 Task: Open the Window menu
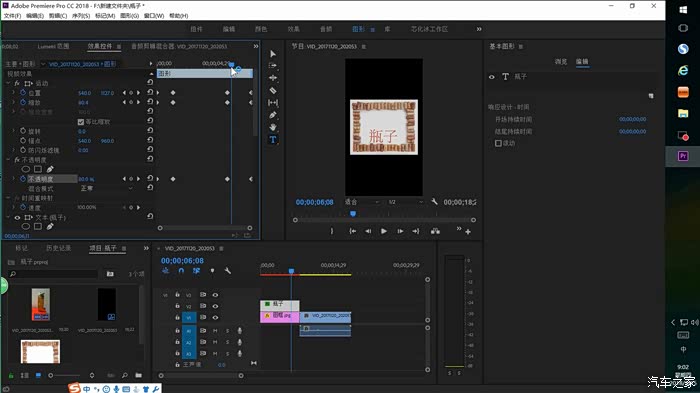[154, 16]
